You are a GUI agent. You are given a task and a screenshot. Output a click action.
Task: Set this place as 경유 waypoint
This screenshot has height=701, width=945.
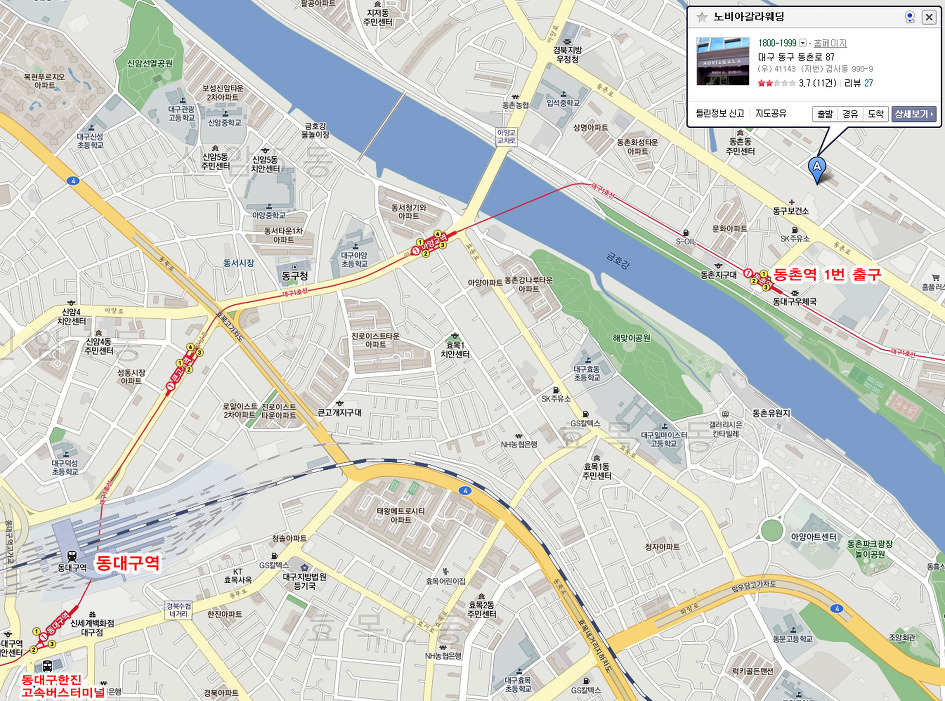850,113
